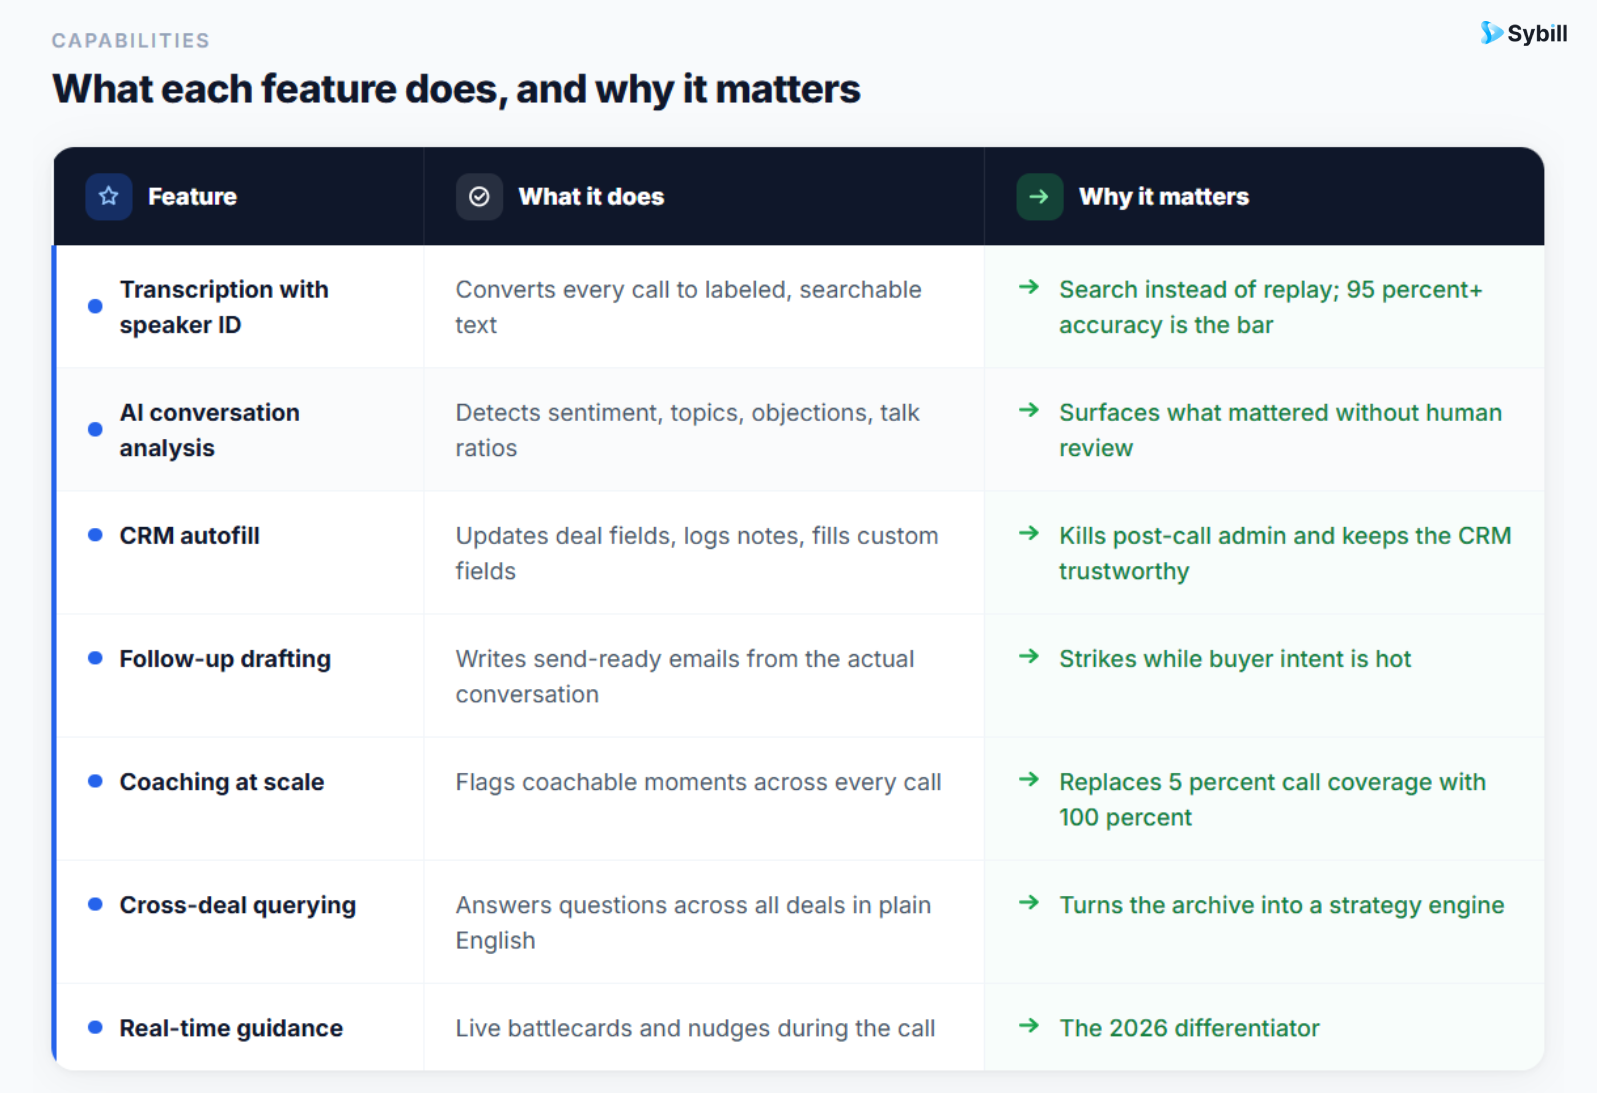Image resolution: width=1597 pixels, height=1093 pixels.
Task: Click the arrow before 'Kills post-call admin'
Action: coord(1029,534)
